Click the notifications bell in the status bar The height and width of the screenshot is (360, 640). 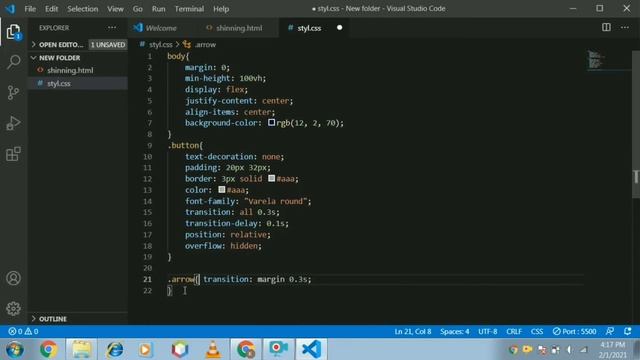click(628, 331)
